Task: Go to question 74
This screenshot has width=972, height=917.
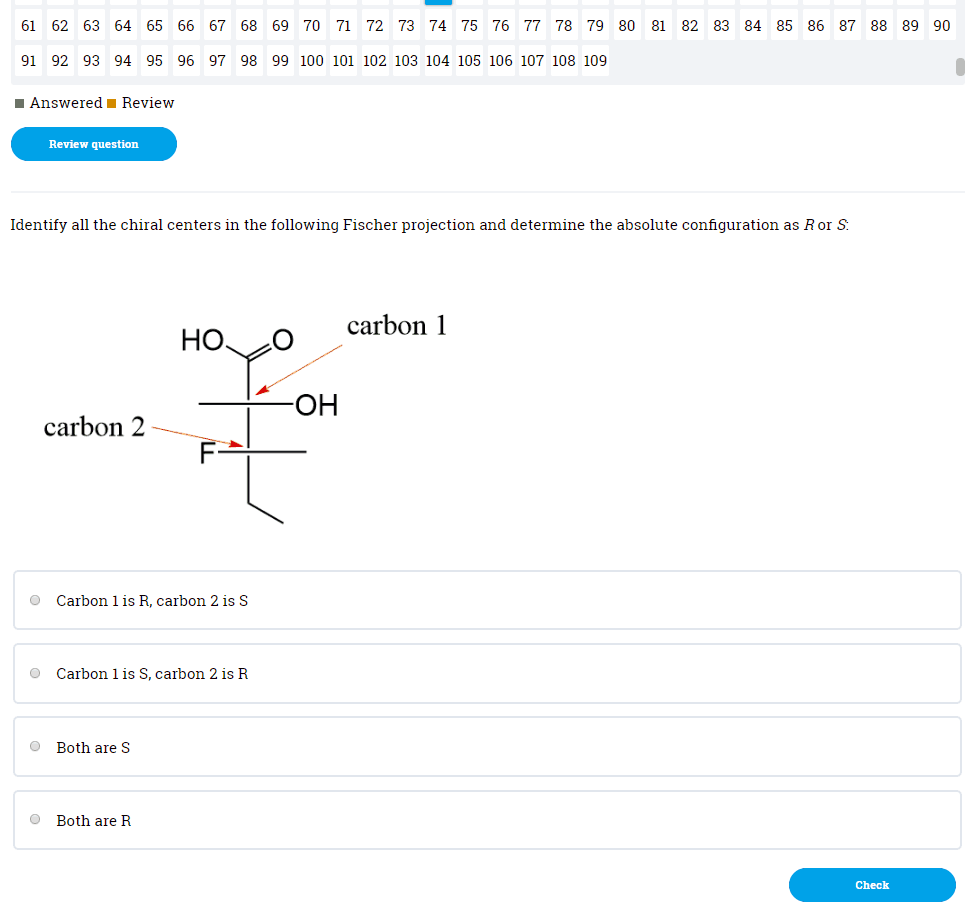Action: click(x=438, y=25)
